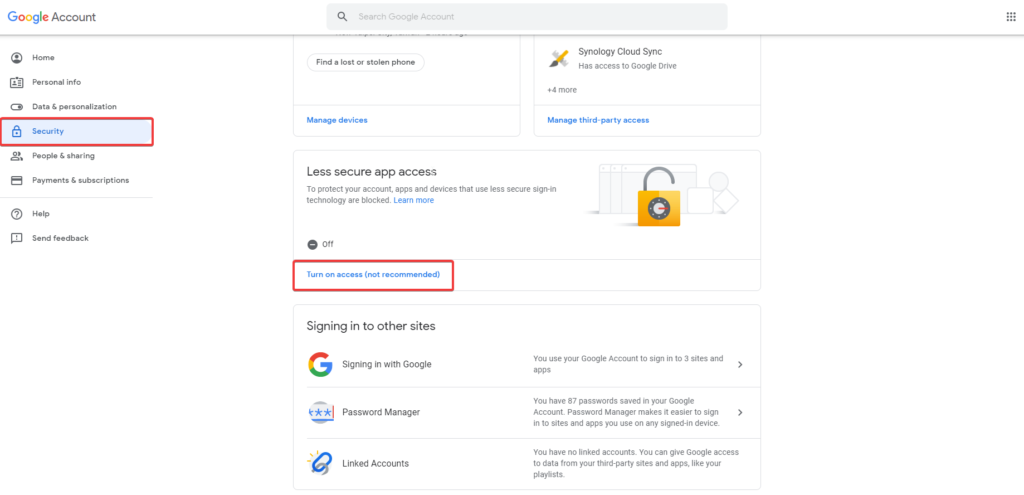Click the search magnifier icon
This screenshot has width=1024, height=495.
[343, 17]
